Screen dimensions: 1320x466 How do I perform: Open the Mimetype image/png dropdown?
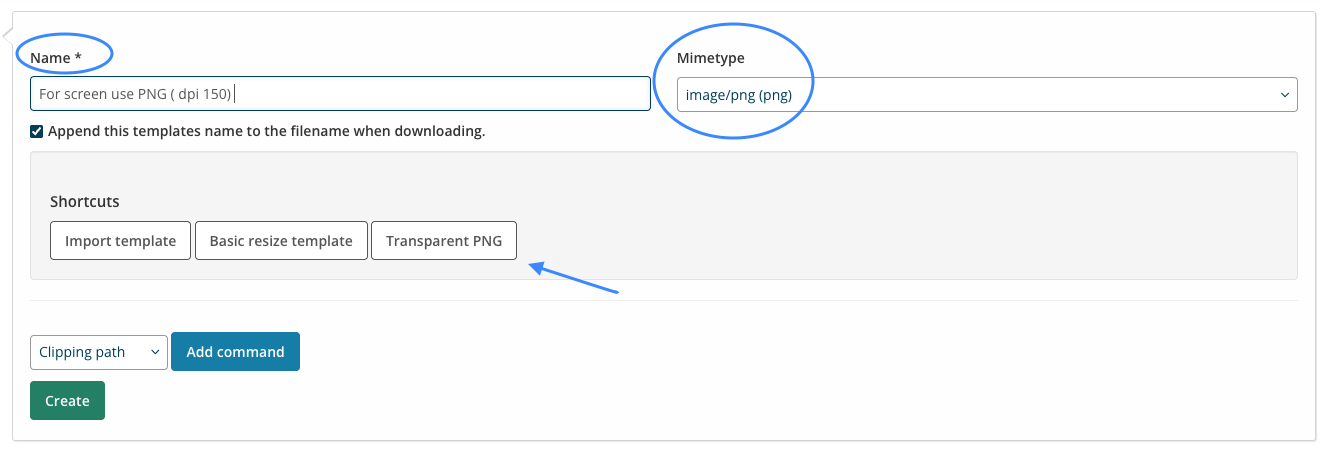coord(987,94)
